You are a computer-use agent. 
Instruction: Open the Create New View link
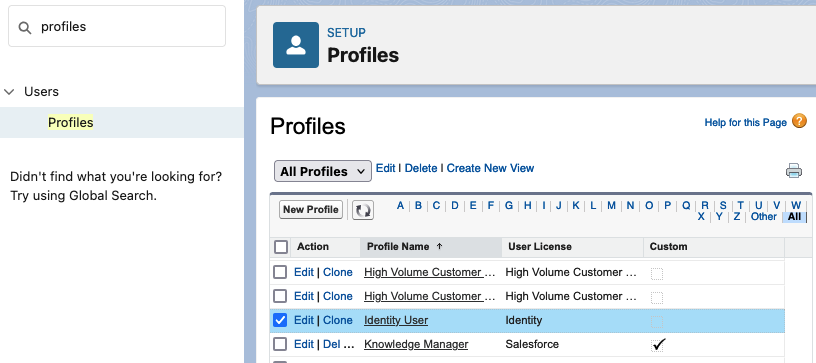490,168
